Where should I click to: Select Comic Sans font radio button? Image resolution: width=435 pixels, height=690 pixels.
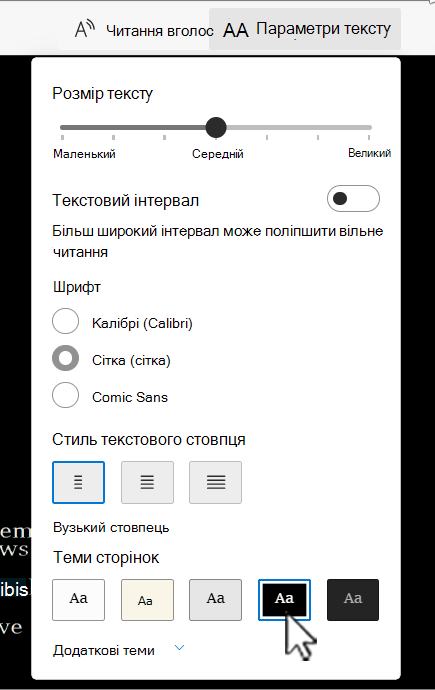pyautogui.click(x=66, y=395)
